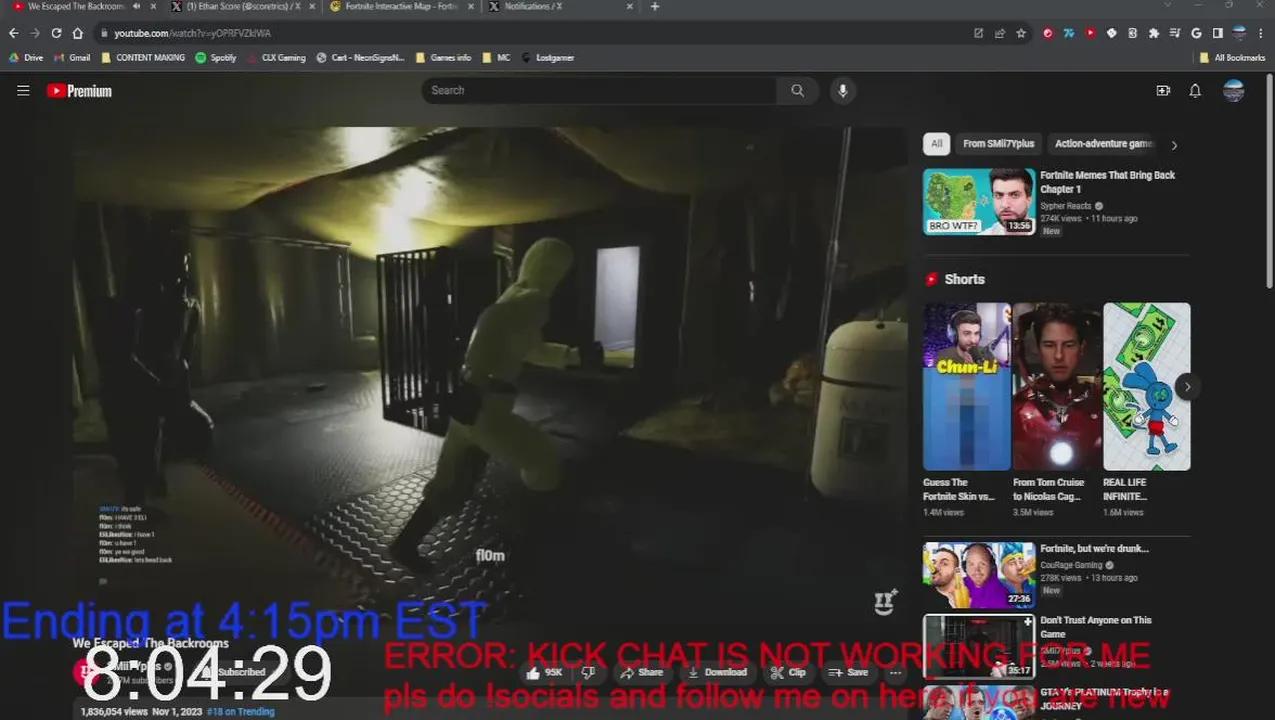Open the REAL LIFE INFINITE short
This screenshot has width=1275, height=720.
pyautogui.click(x=1147, y=387)
